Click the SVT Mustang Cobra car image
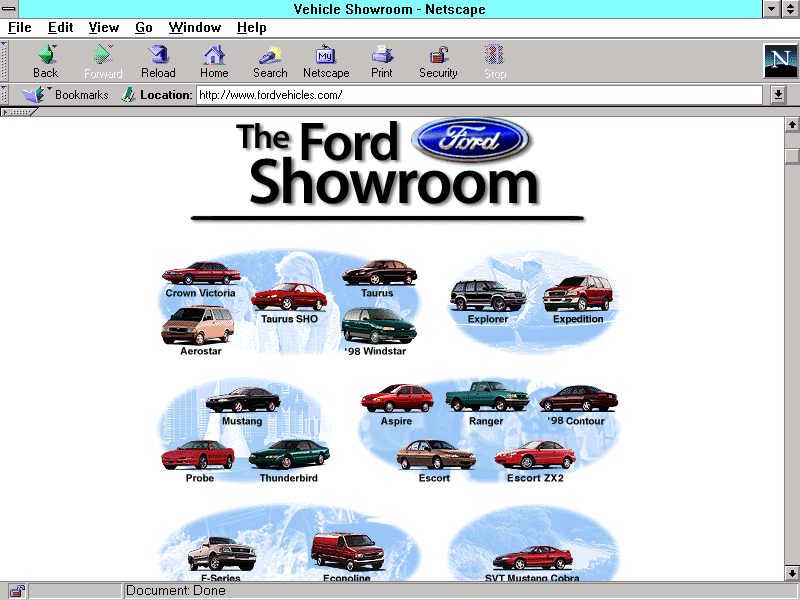This screenshot has height=600, width=800. [x=533, y=558]
